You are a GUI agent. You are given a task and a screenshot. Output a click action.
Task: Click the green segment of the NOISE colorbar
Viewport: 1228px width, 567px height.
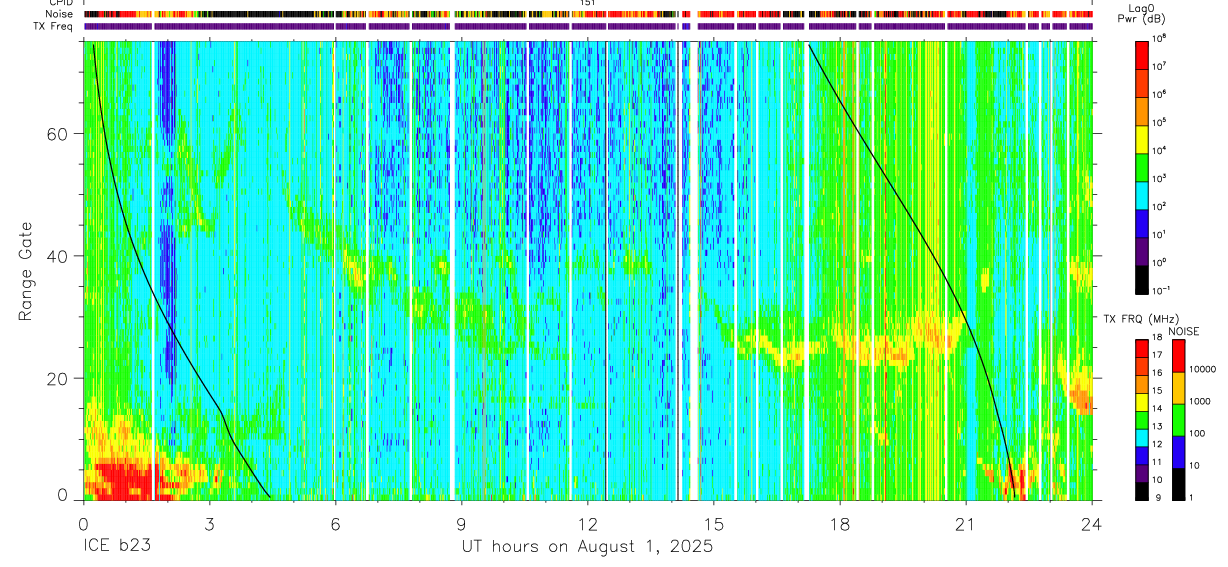click(1177, 419)
